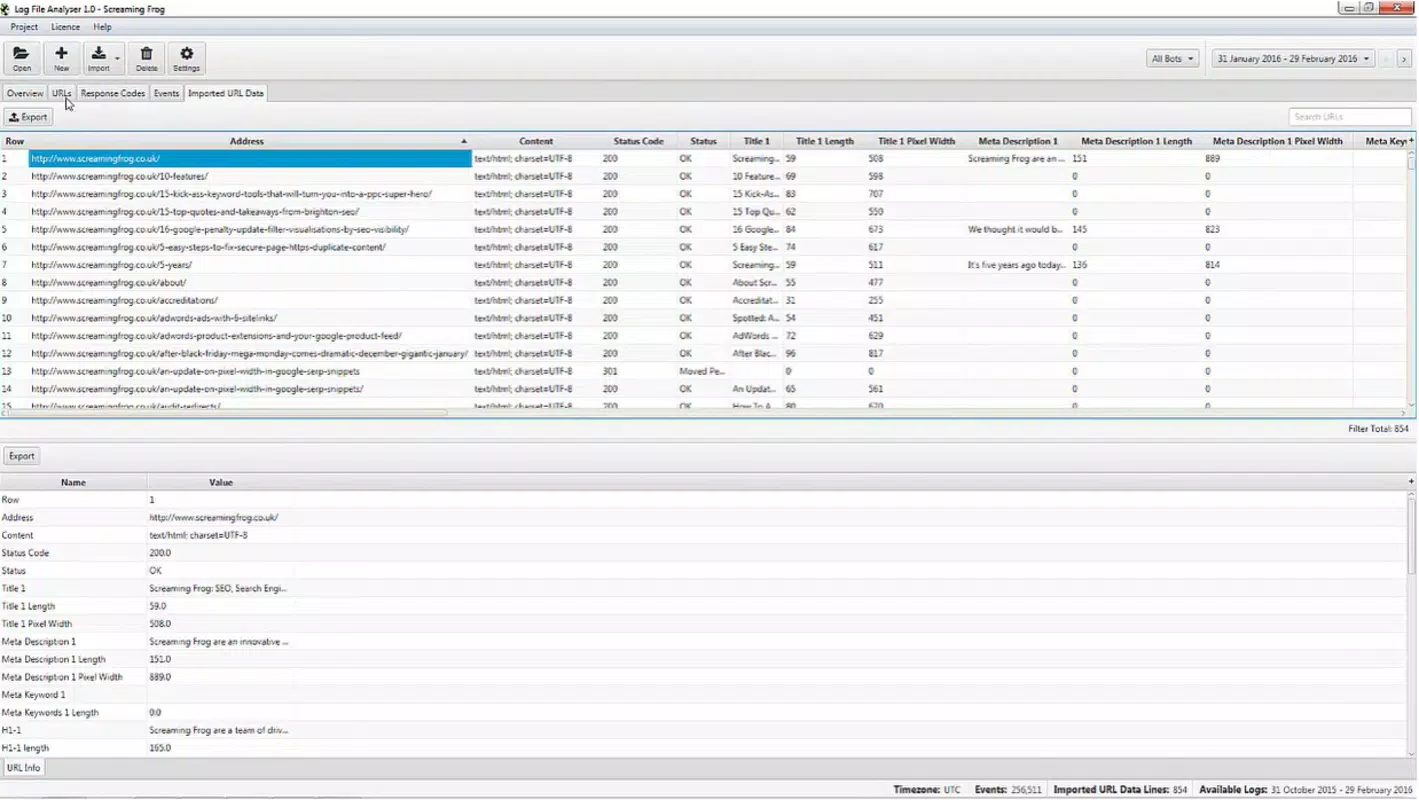The height and width of the screenshot is (800, 1419).
Task: Click the Meta Description 1 row in the details panel
Action: point(704,641)
